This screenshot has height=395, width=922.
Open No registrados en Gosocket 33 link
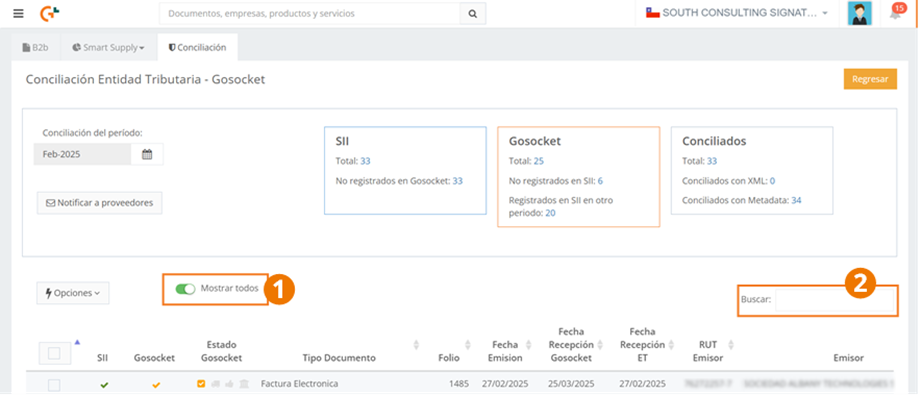(457, 181)
